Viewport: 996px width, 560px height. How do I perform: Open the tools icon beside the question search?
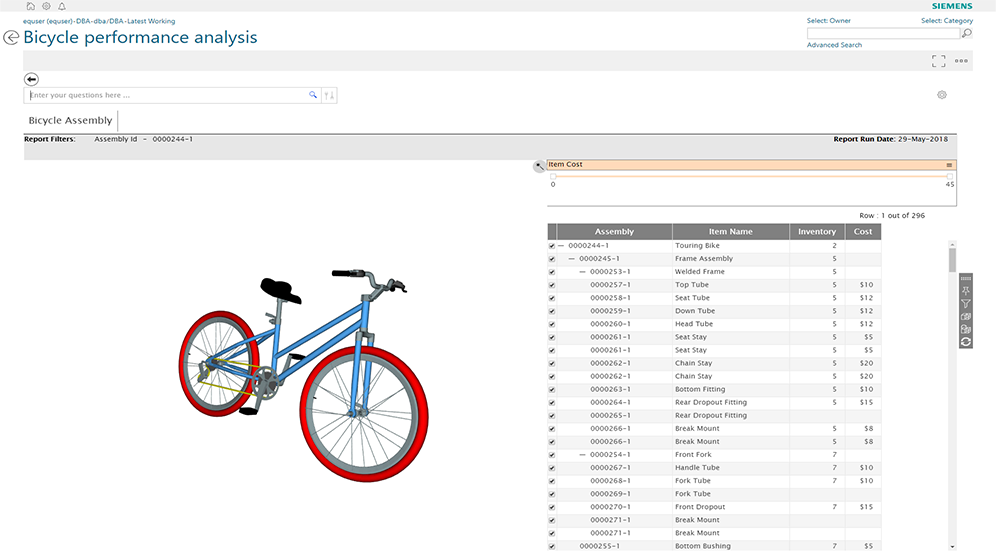pyautogui.click(x=329, y=95)
